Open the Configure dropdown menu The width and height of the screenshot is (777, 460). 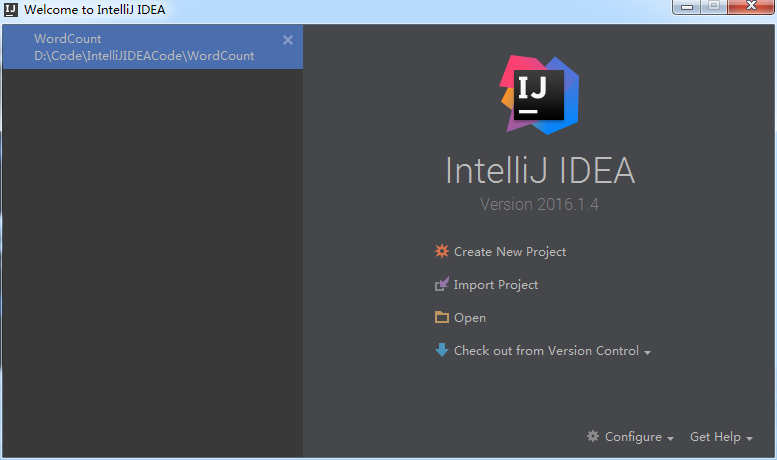(639, 437)
